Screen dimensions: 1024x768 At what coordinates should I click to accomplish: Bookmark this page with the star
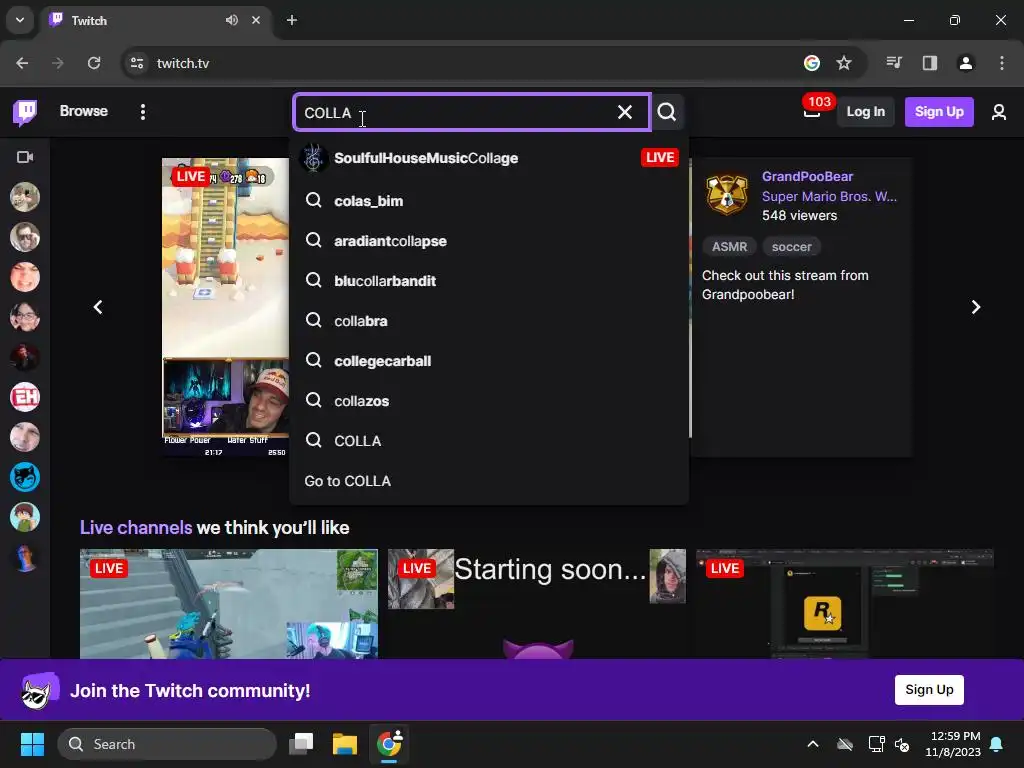(844, 63)
